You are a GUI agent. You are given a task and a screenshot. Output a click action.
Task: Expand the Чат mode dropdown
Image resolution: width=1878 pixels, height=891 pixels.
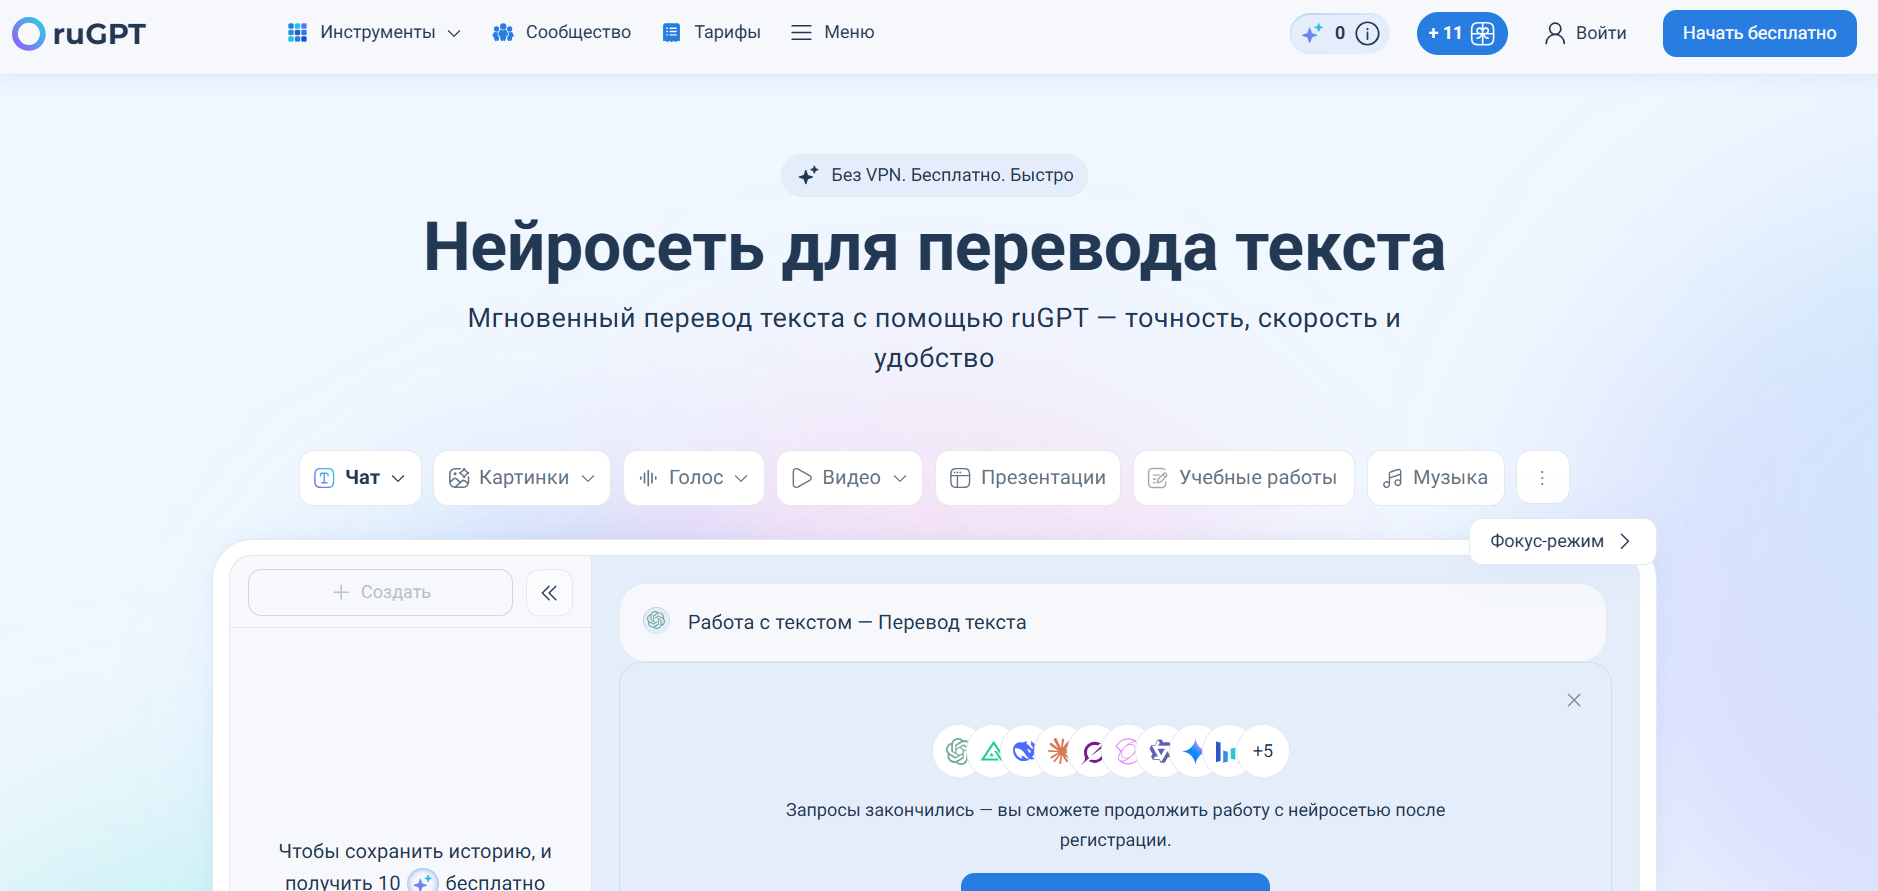pos(360,478)
